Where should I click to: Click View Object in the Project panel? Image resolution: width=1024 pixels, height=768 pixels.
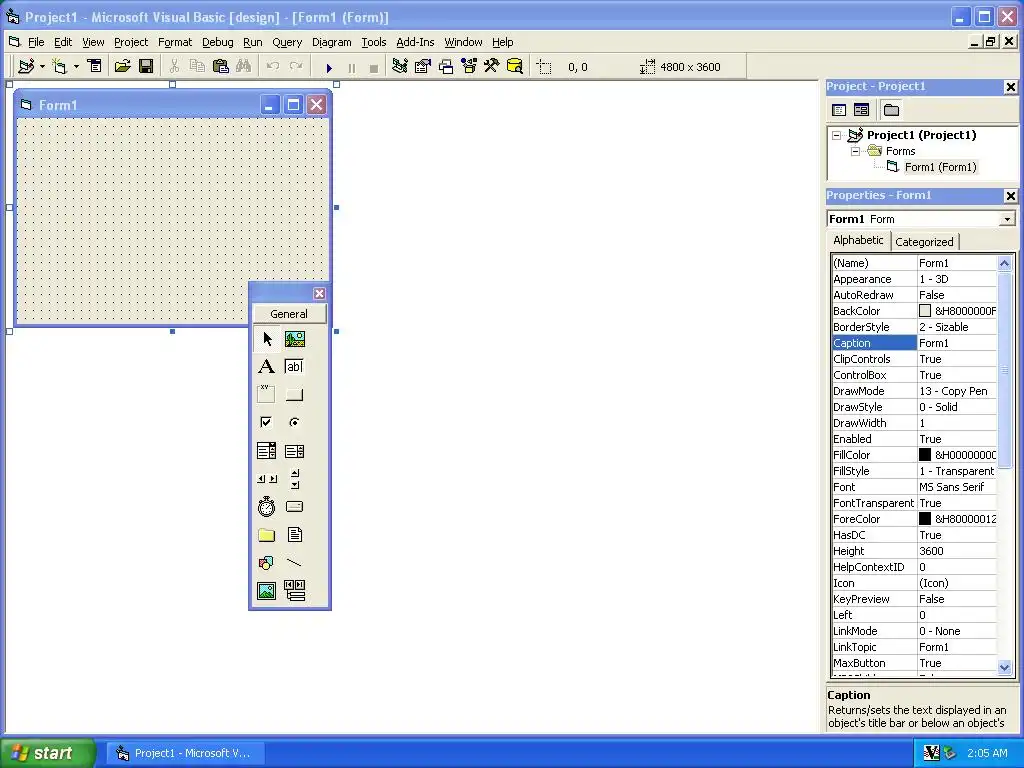tap(861, 110)
